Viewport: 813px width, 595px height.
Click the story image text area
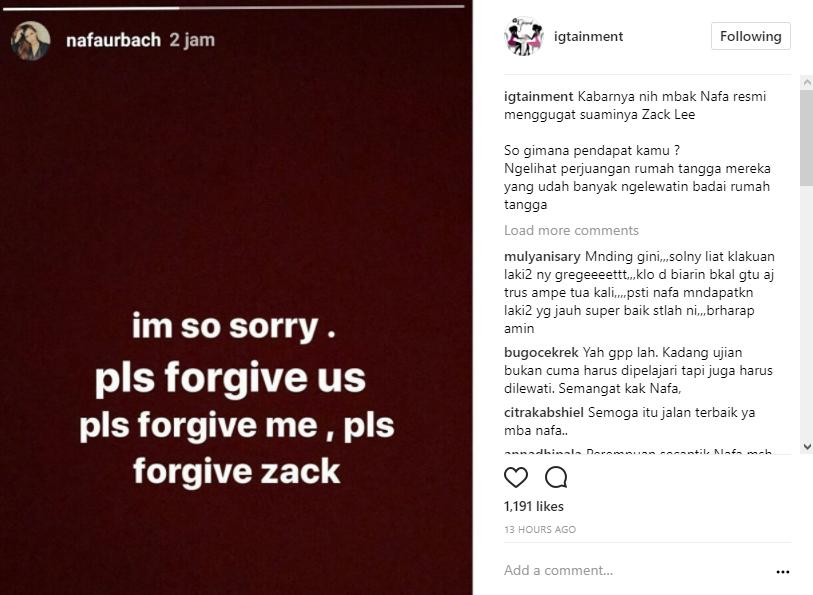tap(236, 397)
